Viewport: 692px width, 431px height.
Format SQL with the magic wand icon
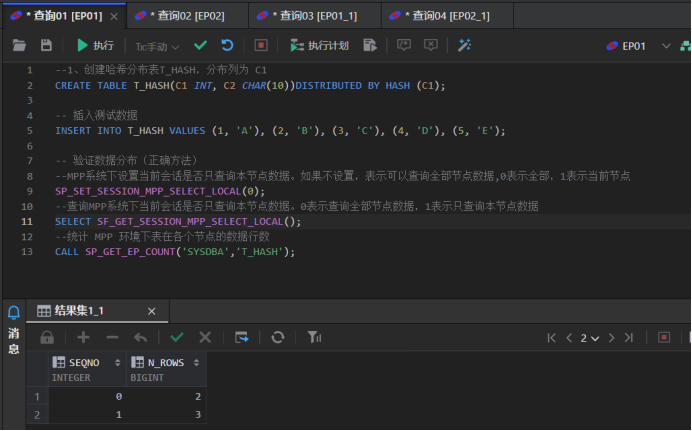464,45
